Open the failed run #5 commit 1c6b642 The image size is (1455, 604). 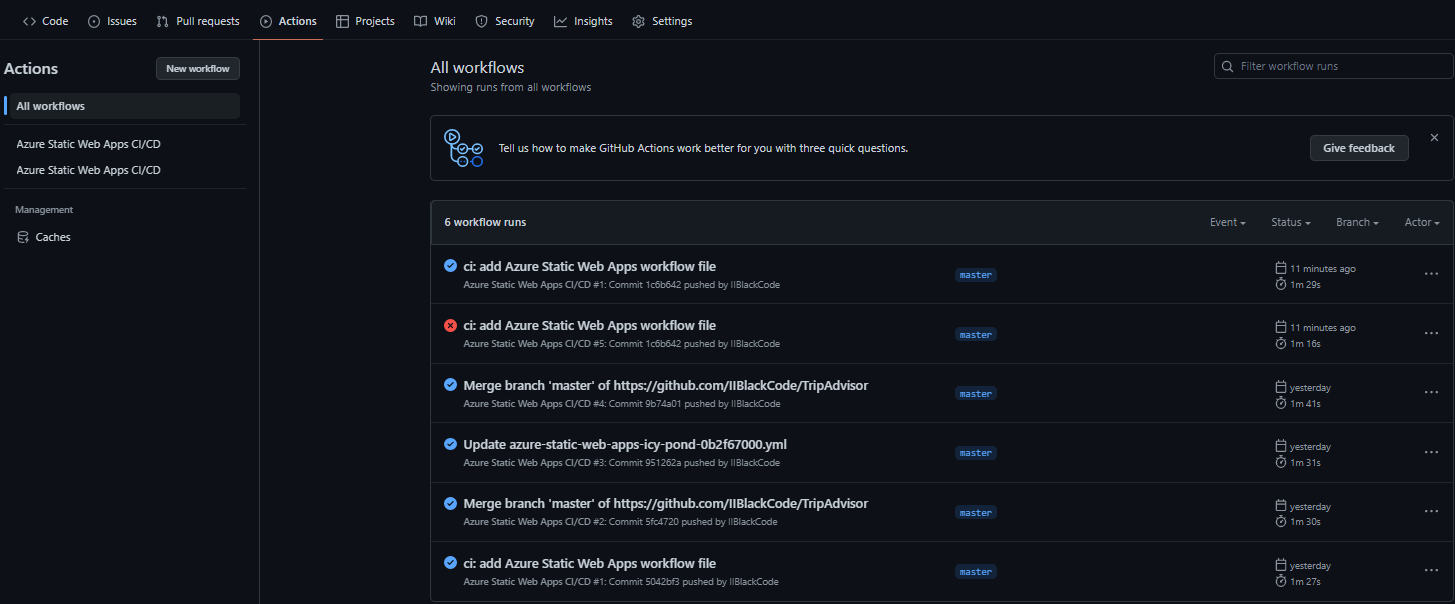point(589,325)
